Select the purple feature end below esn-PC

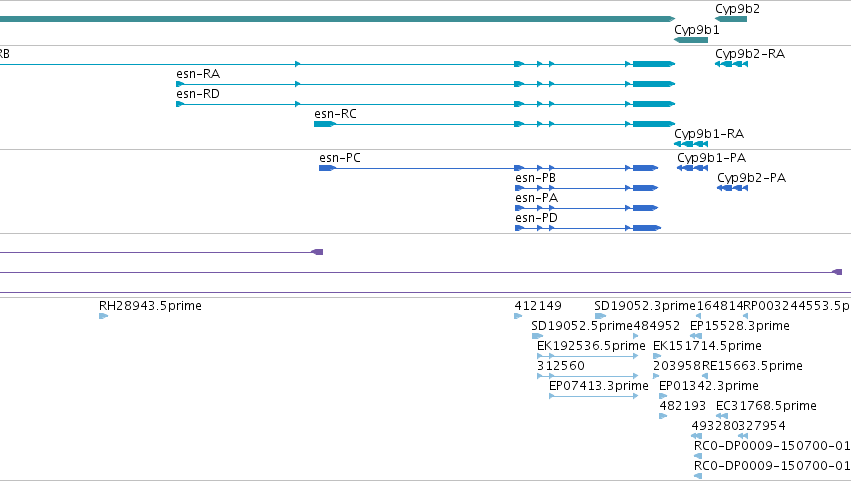coord(317,252)
